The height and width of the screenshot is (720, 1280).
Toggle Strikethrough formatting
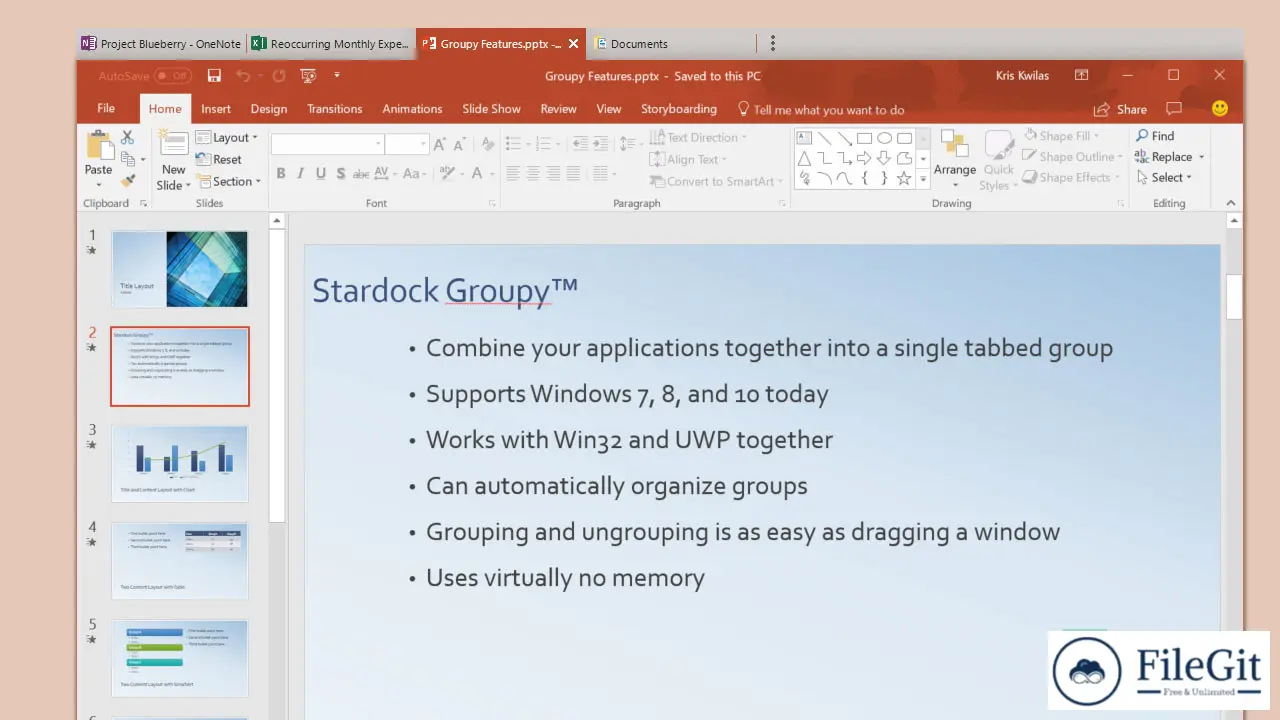[x=361, y=174]
